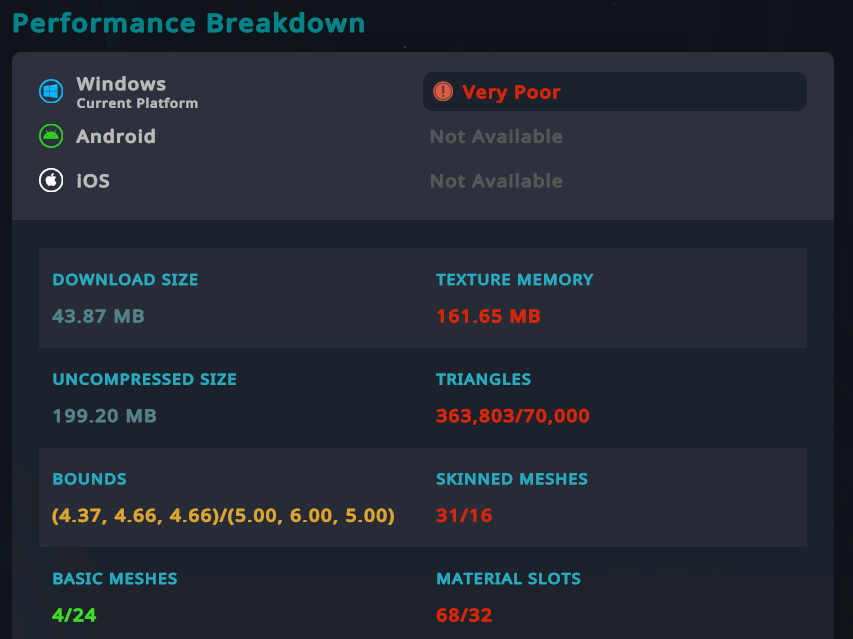Click the Texture Memory value 161.65 MB
Viewport: 853px width, 639px height.
(x=488, y=316)
